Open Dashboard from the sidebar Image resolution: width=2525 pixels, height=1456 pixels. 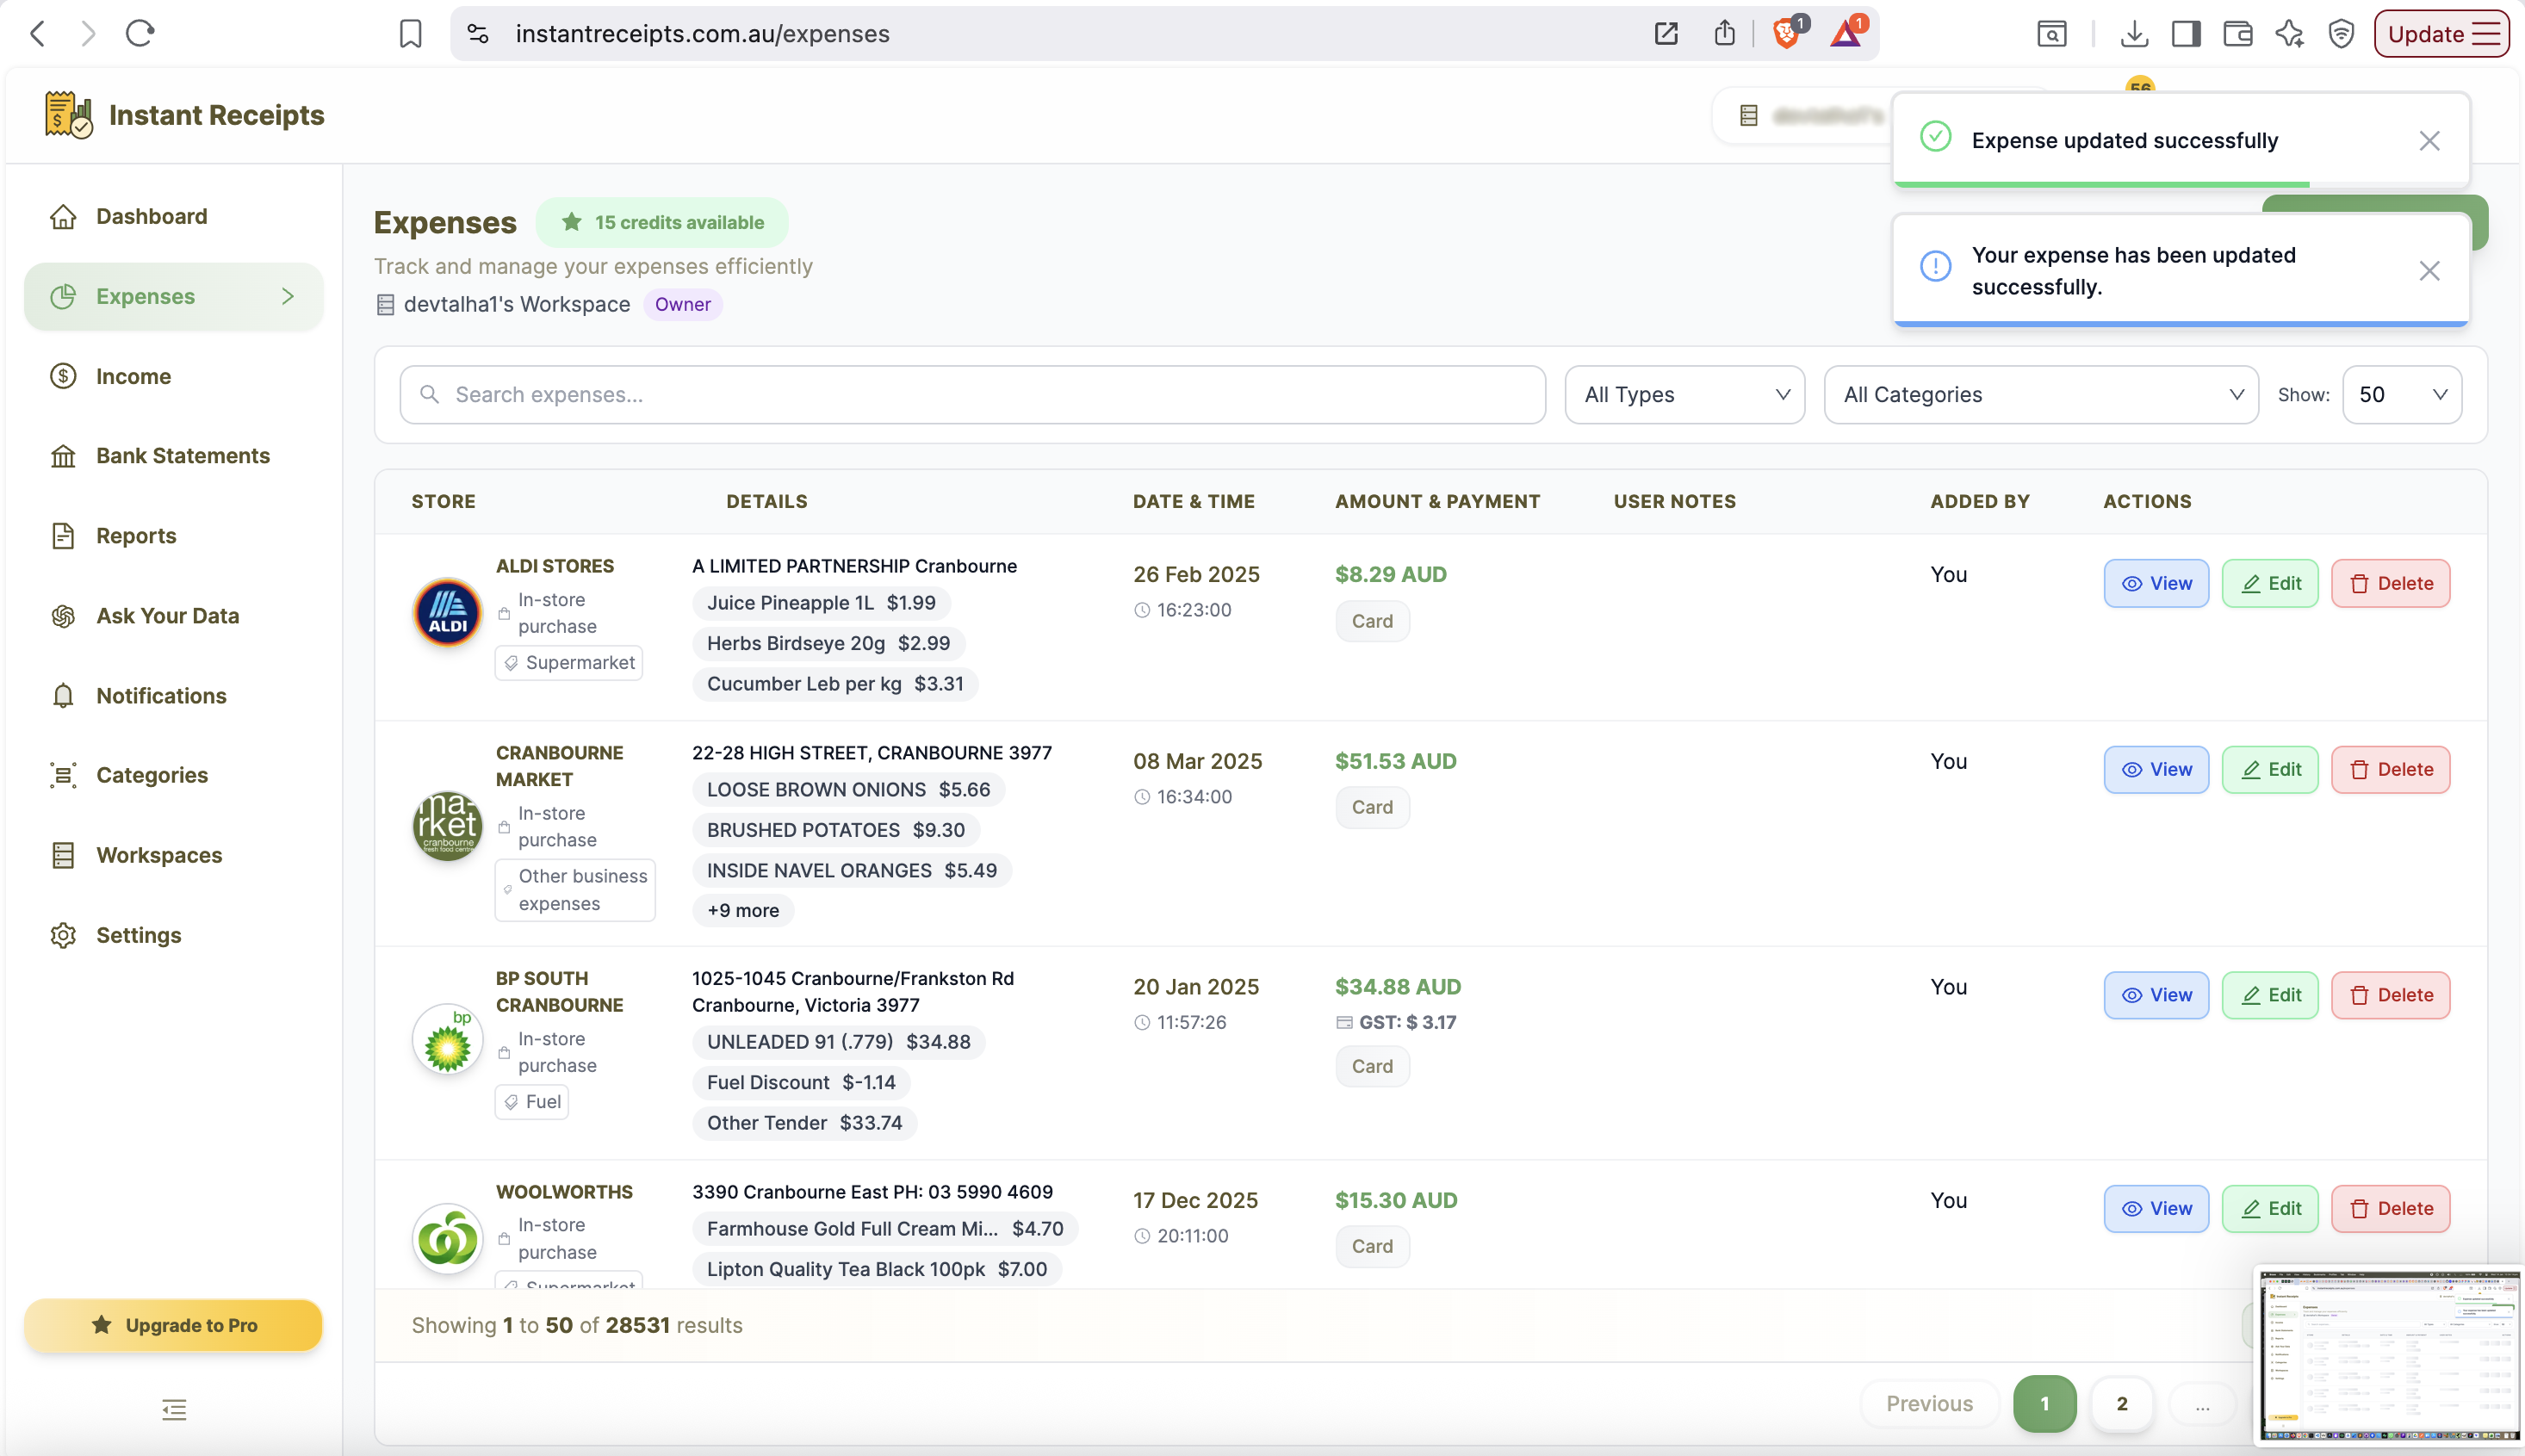[x=151, y=216]
